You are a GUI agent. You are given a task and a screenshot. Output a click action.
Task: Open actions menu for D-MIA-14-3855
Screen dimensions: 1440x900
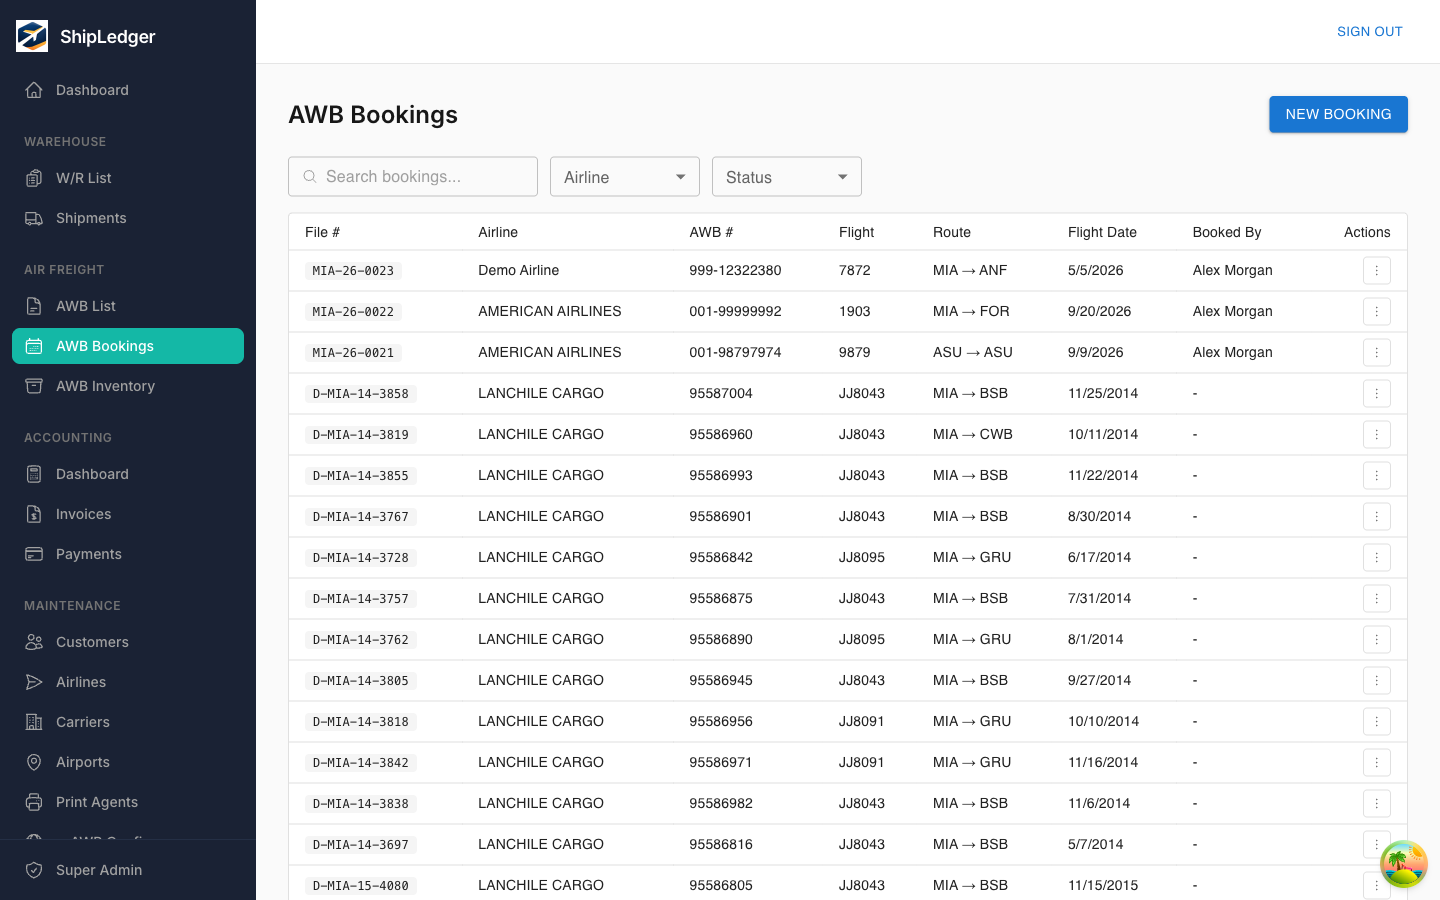tap(1377, 476)
